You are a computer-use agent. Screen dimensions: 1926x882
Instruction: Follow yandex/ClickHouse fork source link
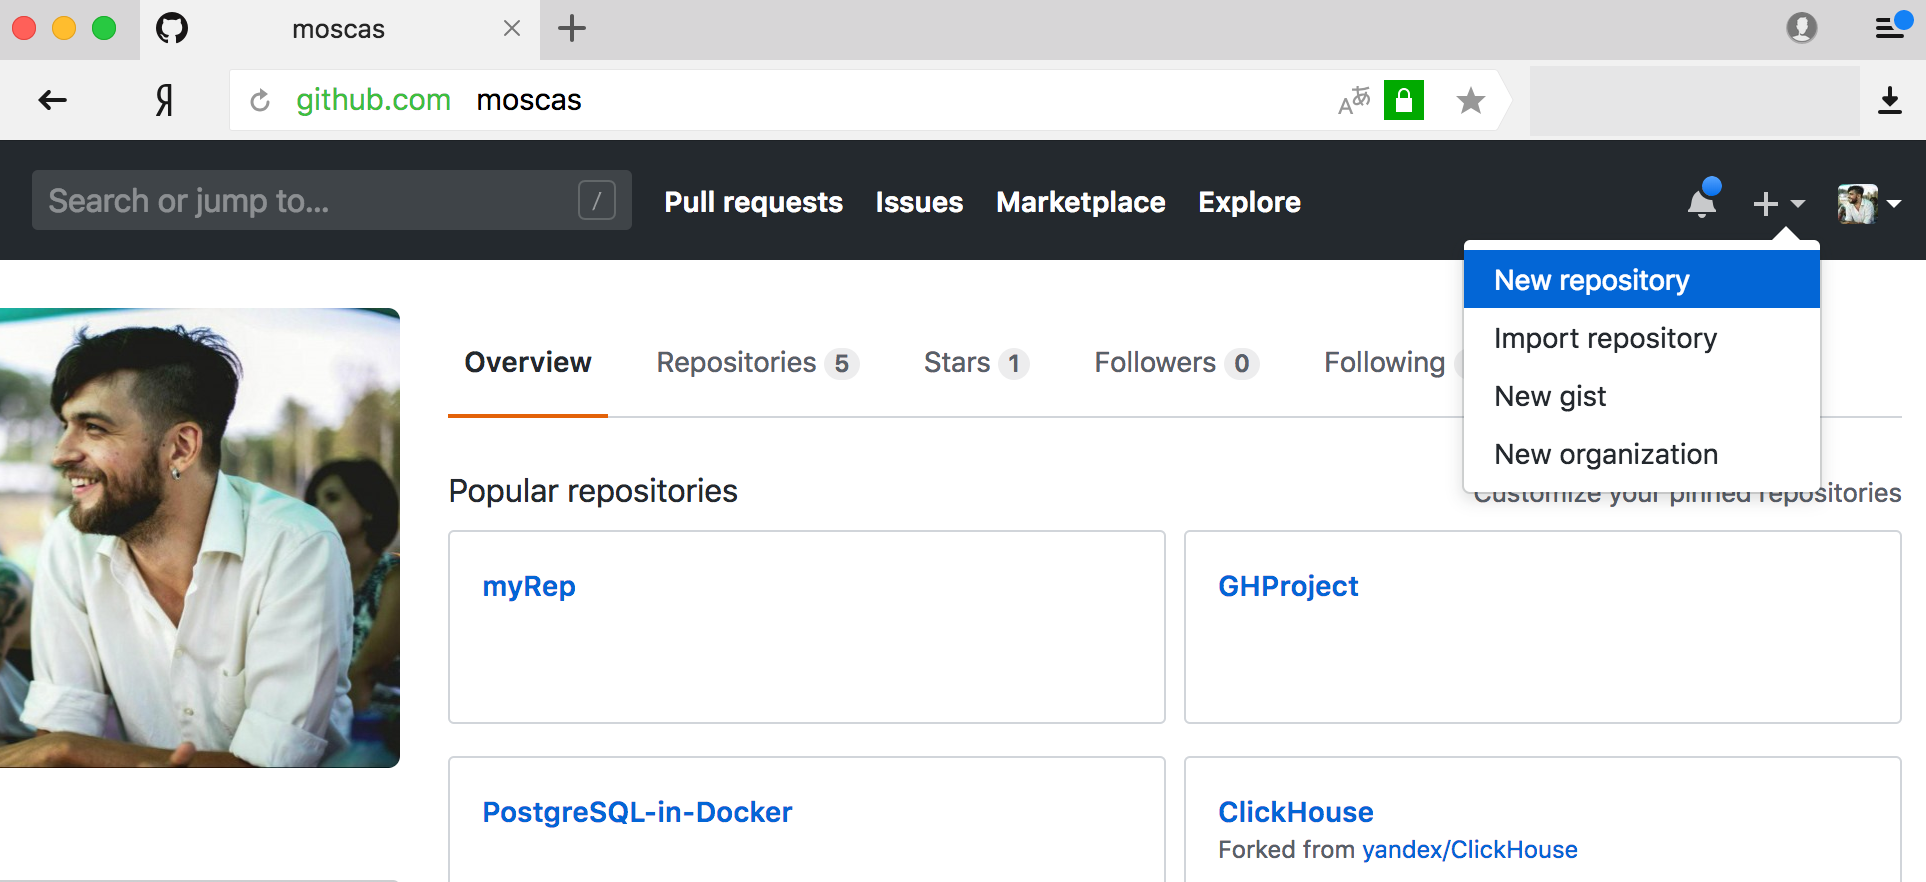pyautogui.click(x=1470, y=849)
